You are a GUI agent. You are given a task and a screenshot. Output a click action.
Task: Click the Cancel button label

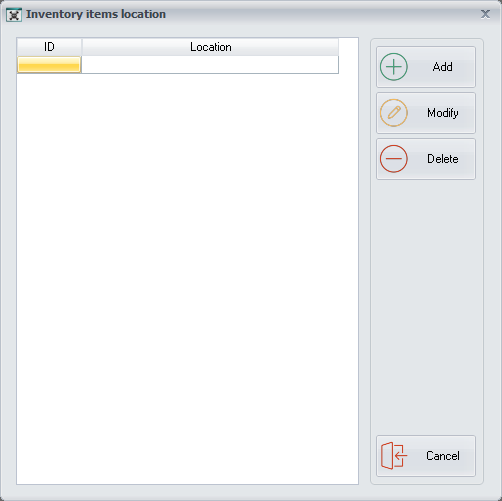click(443, 456)
